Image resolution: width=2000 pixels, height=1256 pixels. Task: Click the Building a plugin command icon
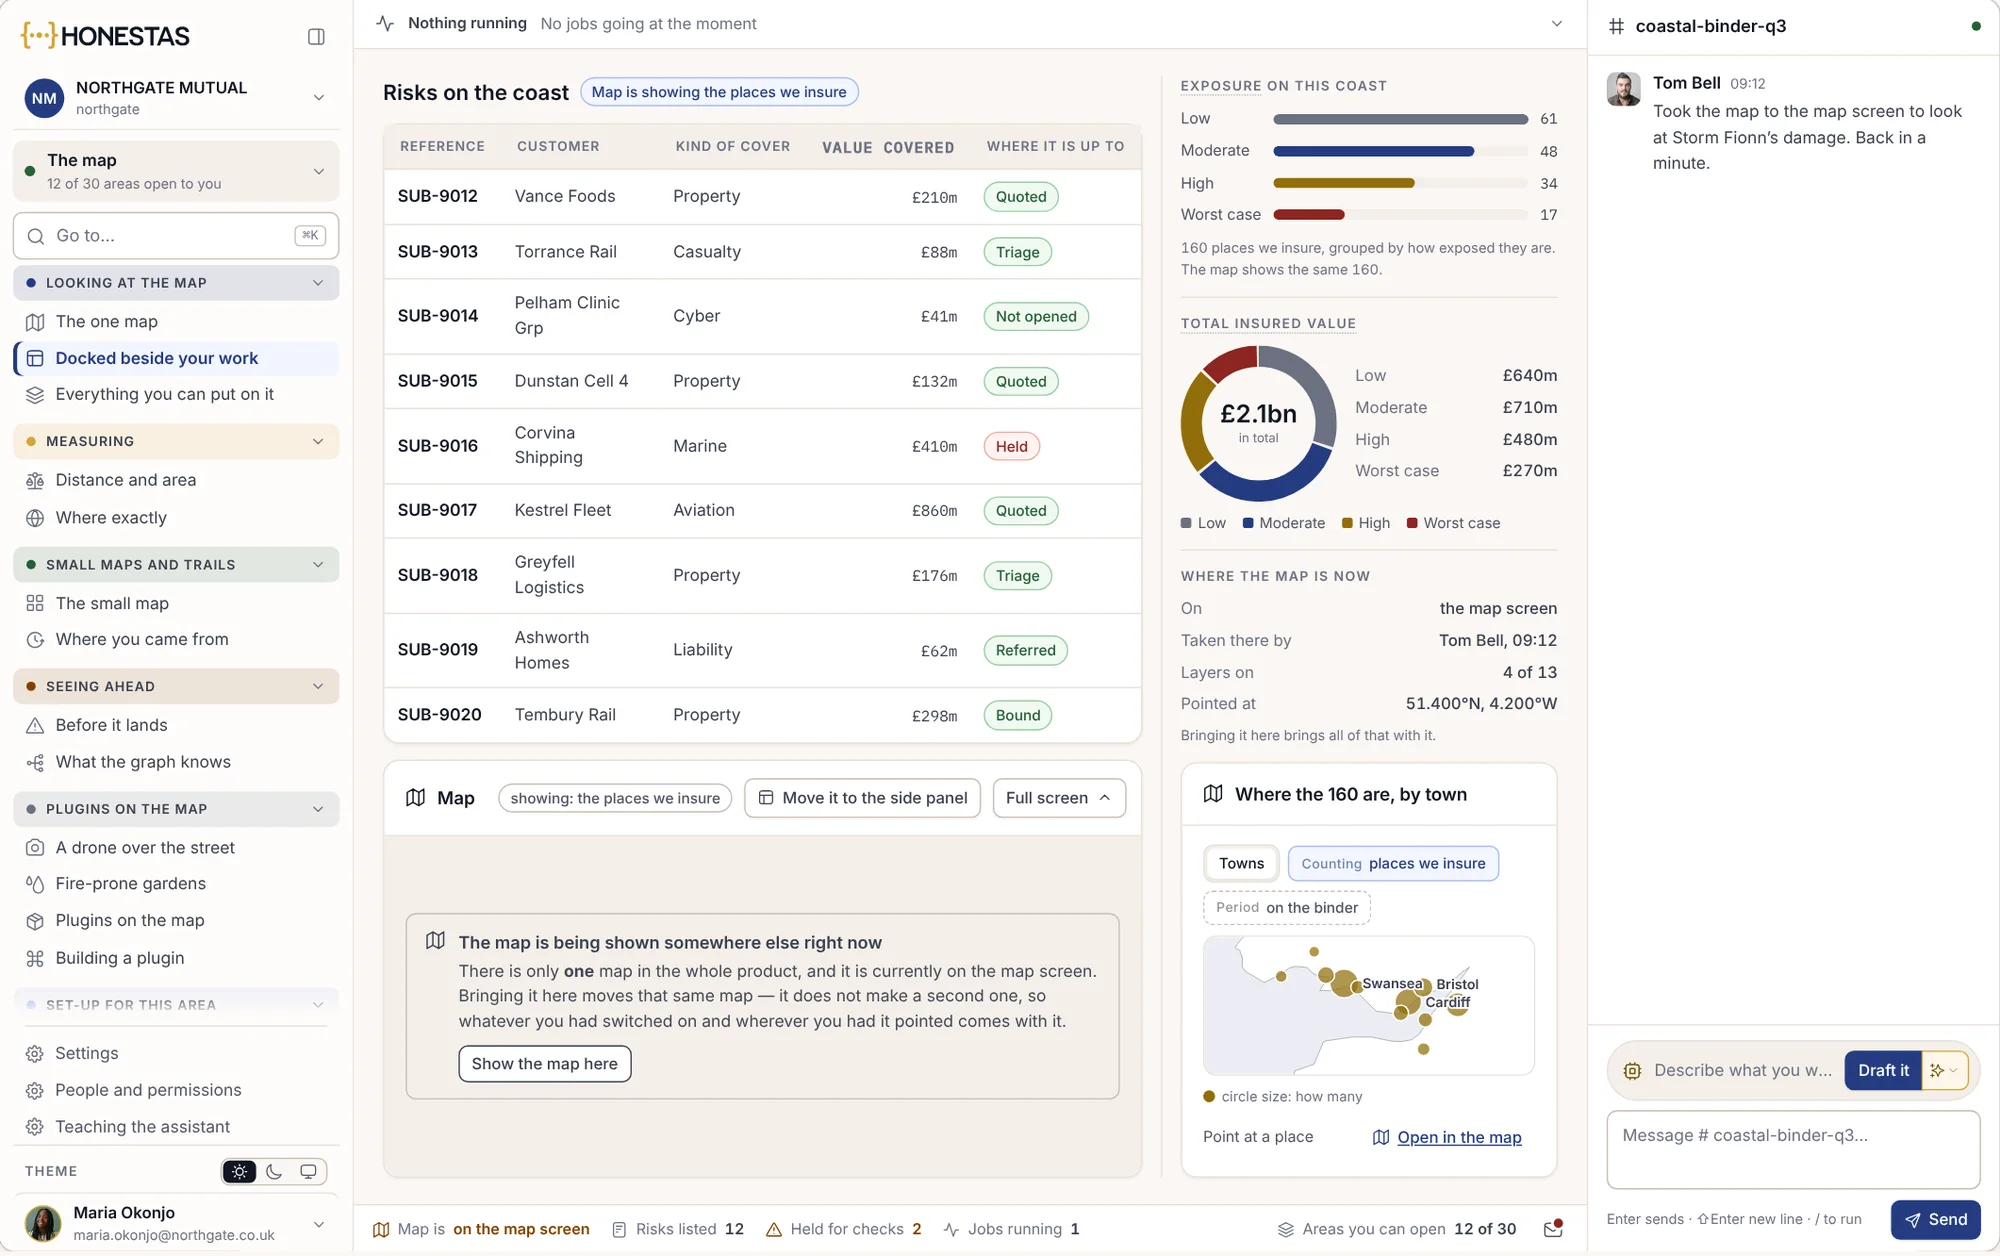click(35, 959)
